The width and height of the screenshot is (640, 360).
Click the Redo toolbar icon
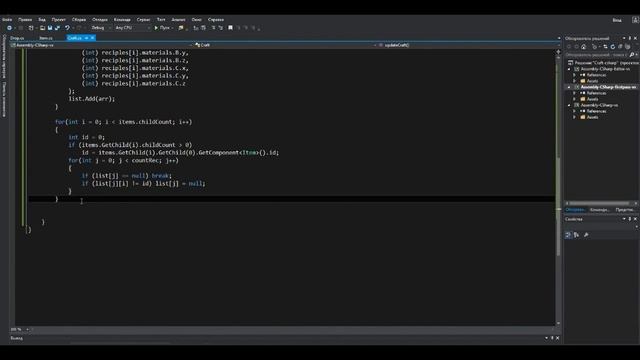coord(79,28)
